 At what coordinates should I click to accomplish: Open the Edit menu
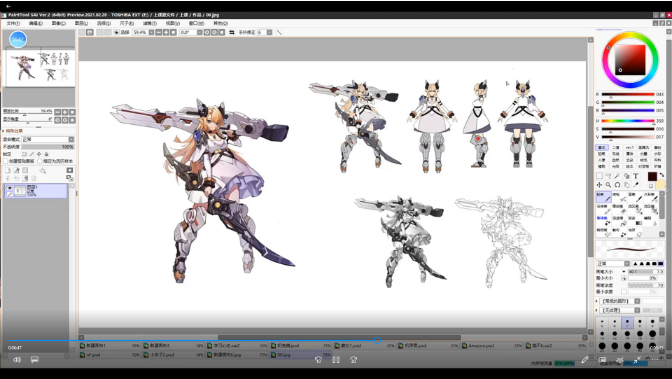[x=36, y=23]
